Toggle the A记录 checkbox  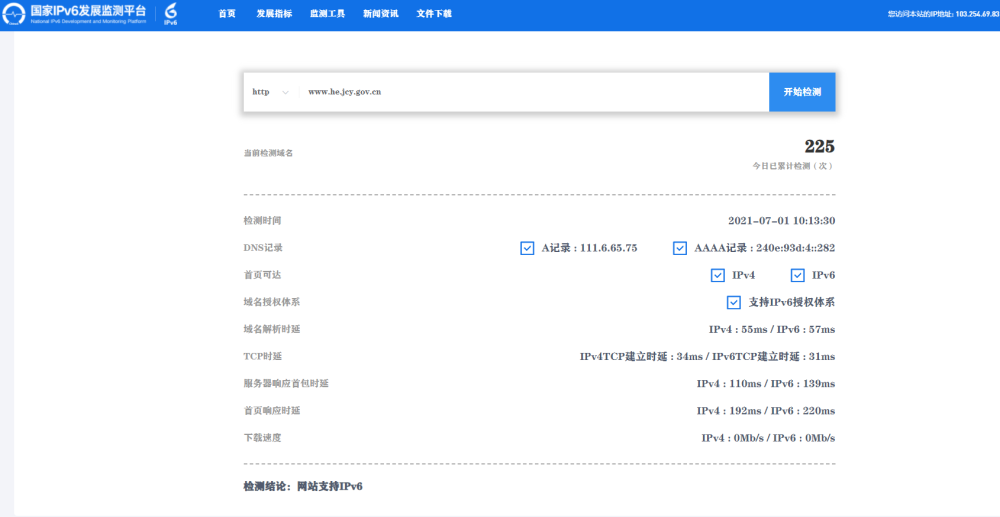[527, 248]
